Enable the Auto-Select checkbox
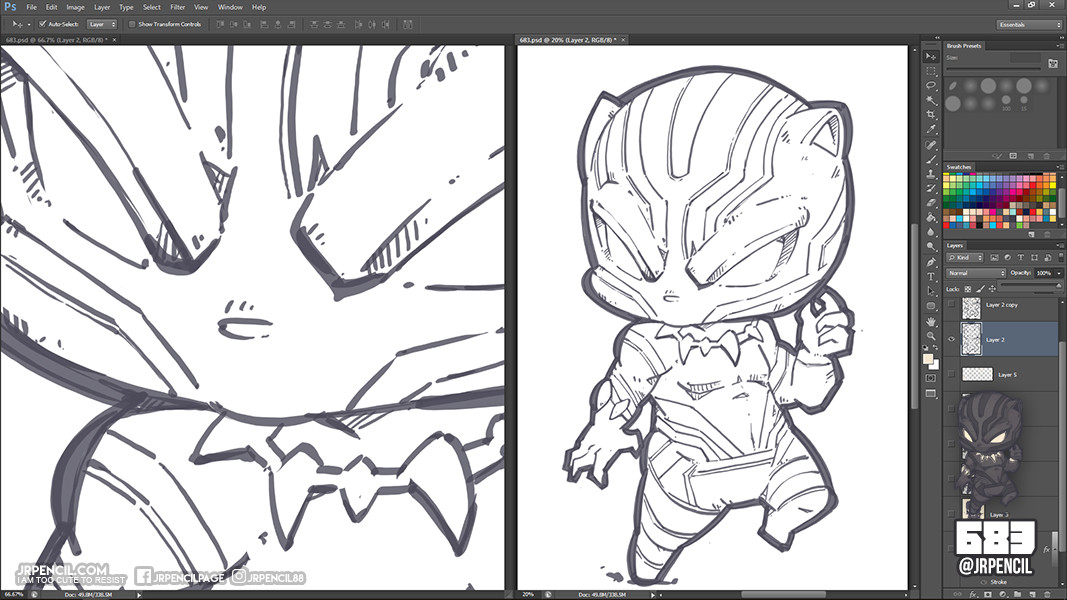This screenshot has width=1067, height=600. click(x=42, y=24)
